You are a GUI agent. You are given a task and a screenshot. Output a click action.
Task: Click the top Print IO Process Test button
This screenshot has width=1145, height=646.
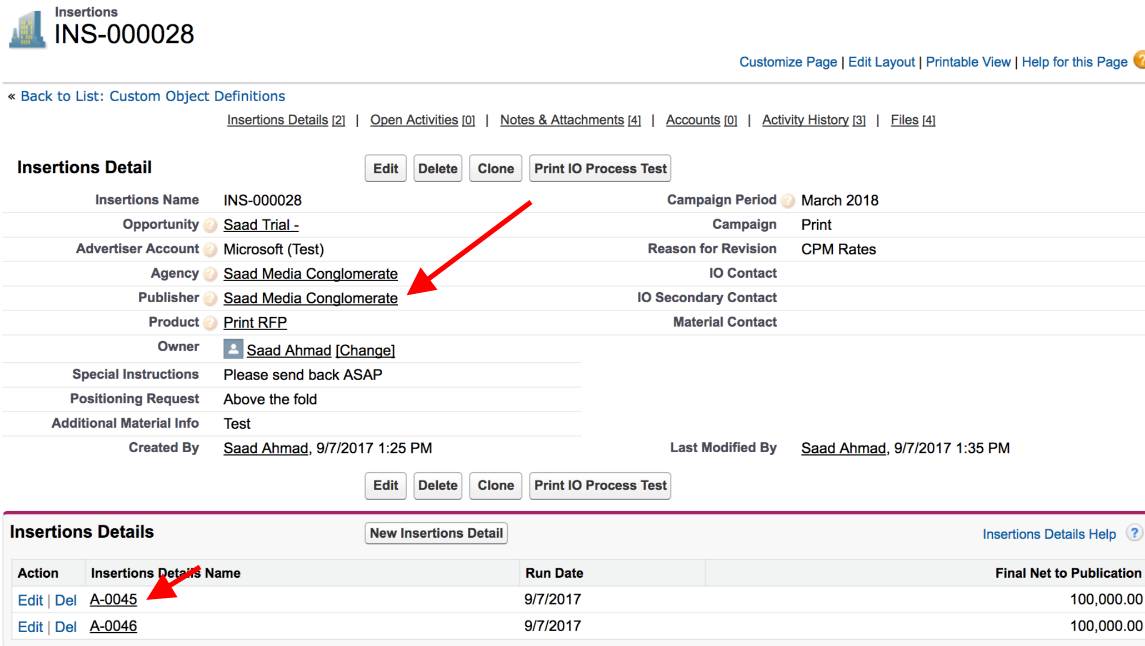pos(600,169)
